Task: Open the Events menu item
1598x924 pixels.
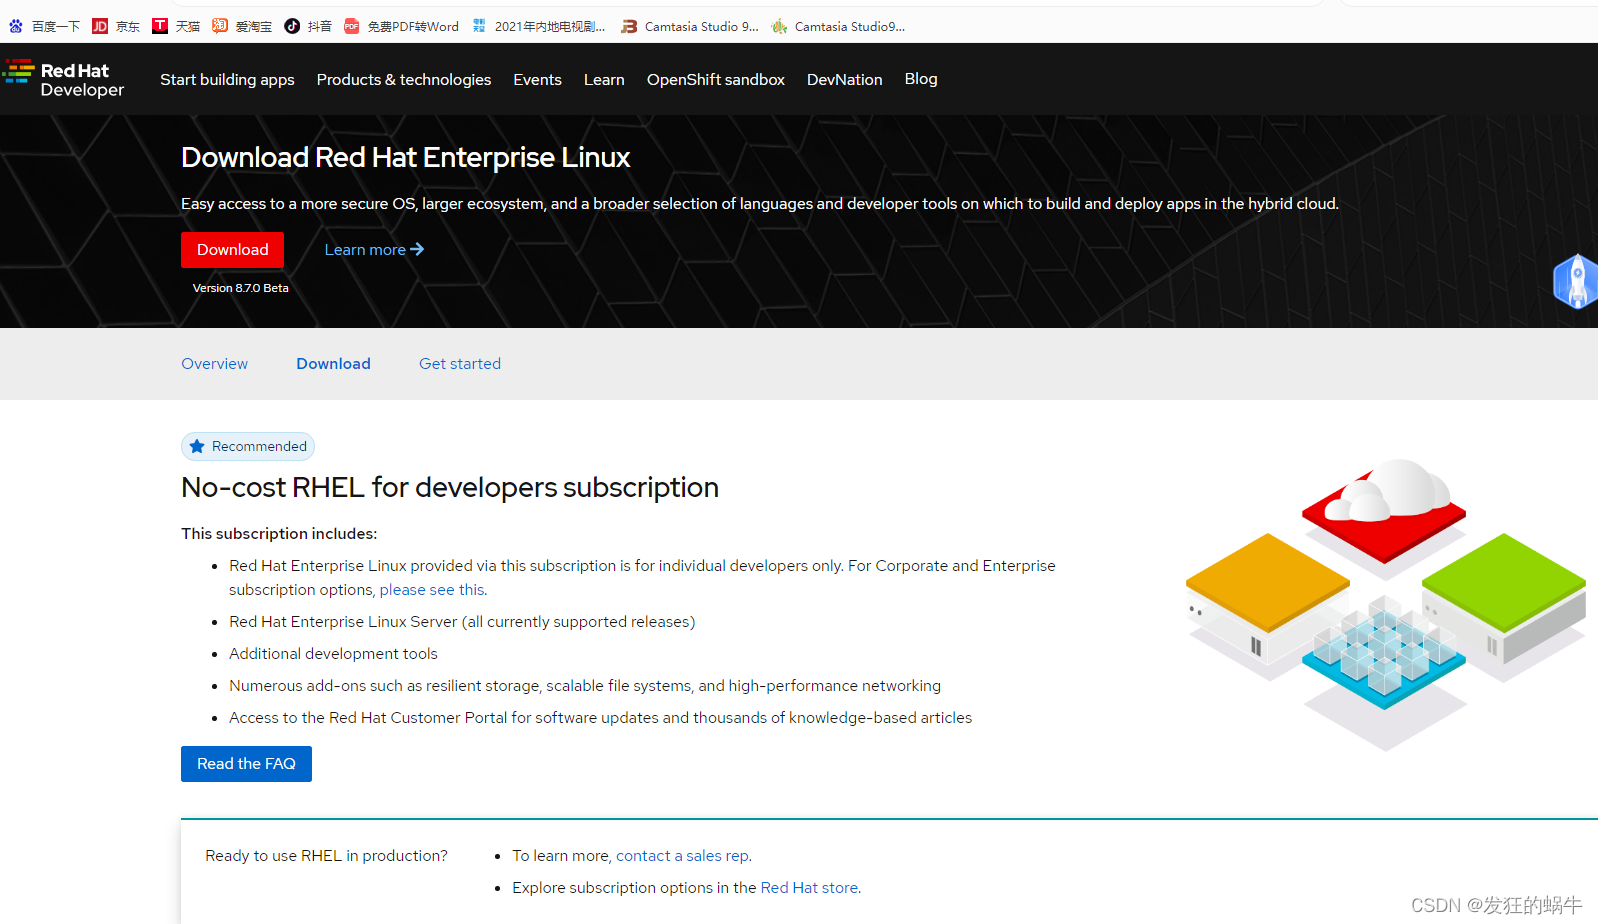Action: point(537,79)
